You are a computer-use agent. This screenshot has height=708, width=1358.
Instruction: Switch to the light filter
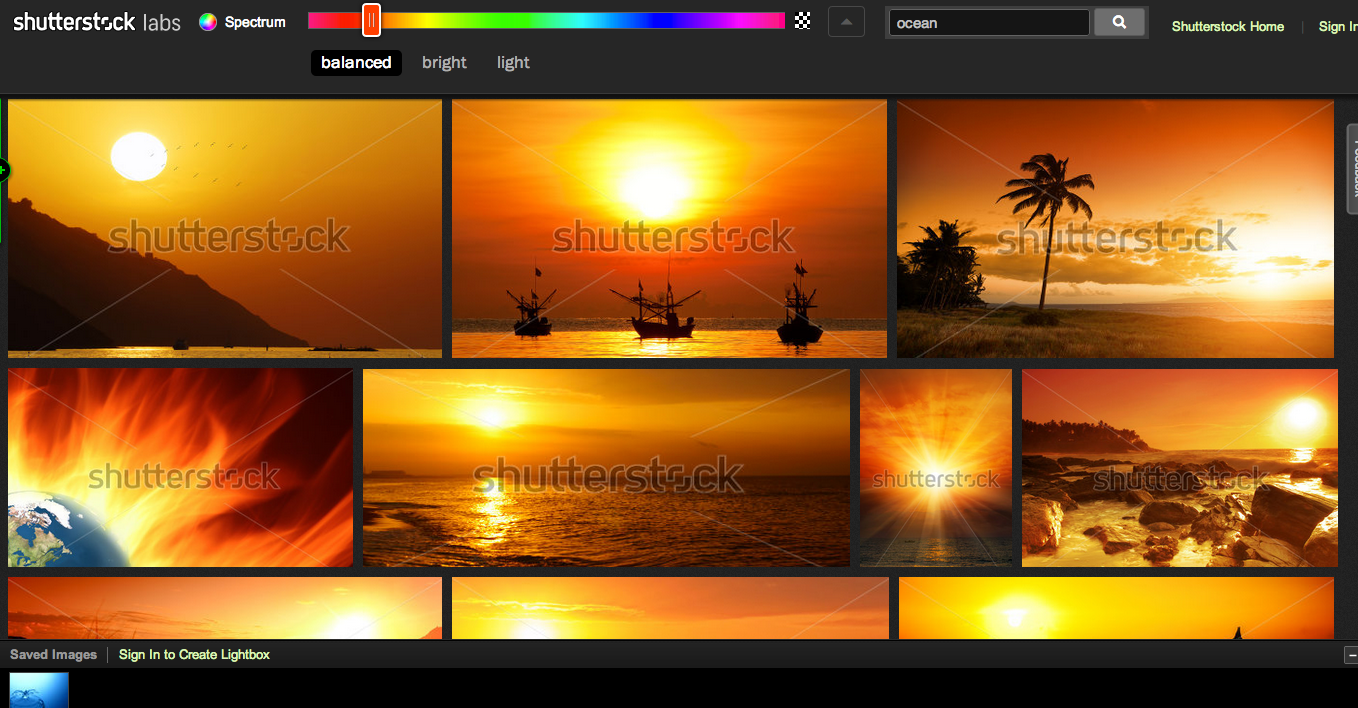point(513,63)
